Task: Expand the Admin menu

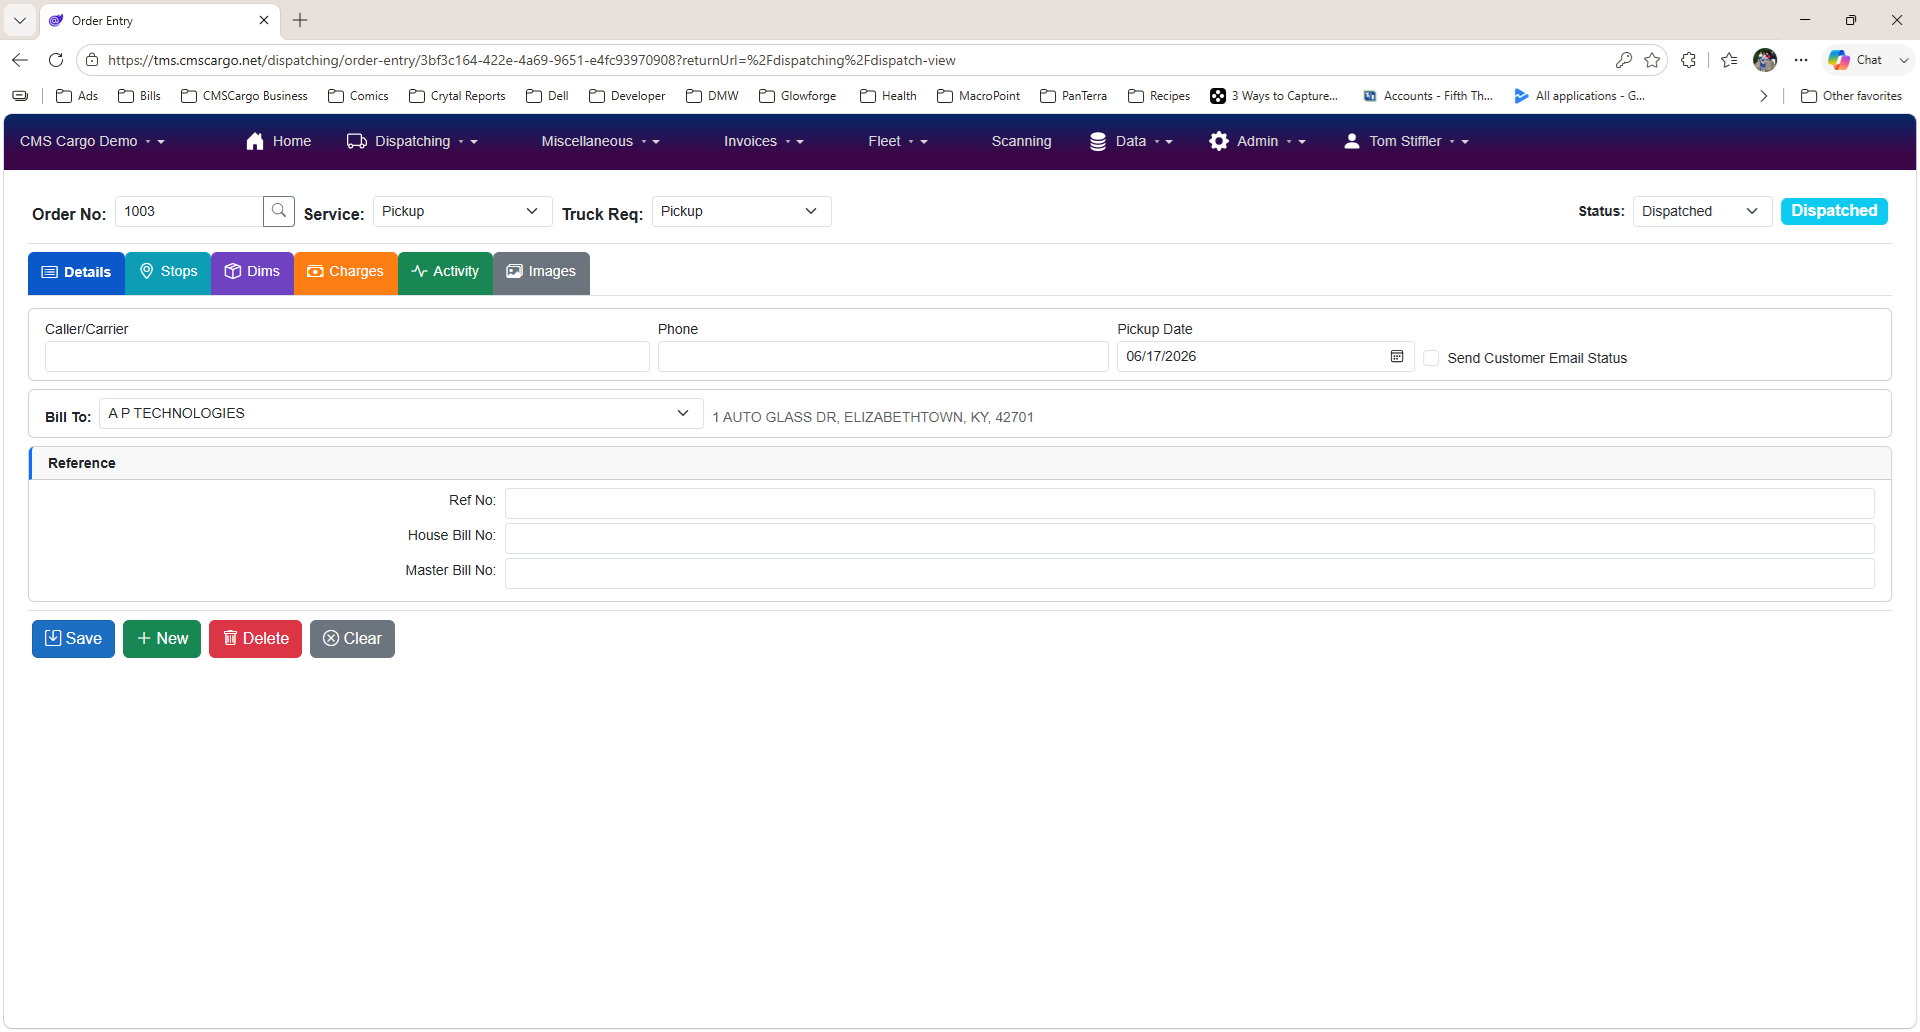Action: coord(1257,141)
